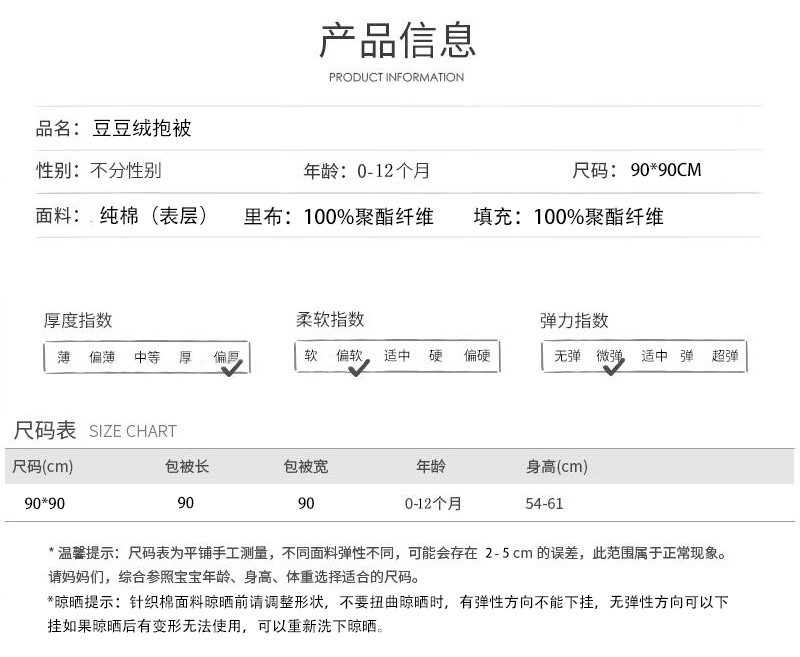Select product name 豆豆绒抱被
Viewport: 800px width, 657px height.
tap(141, 128)
